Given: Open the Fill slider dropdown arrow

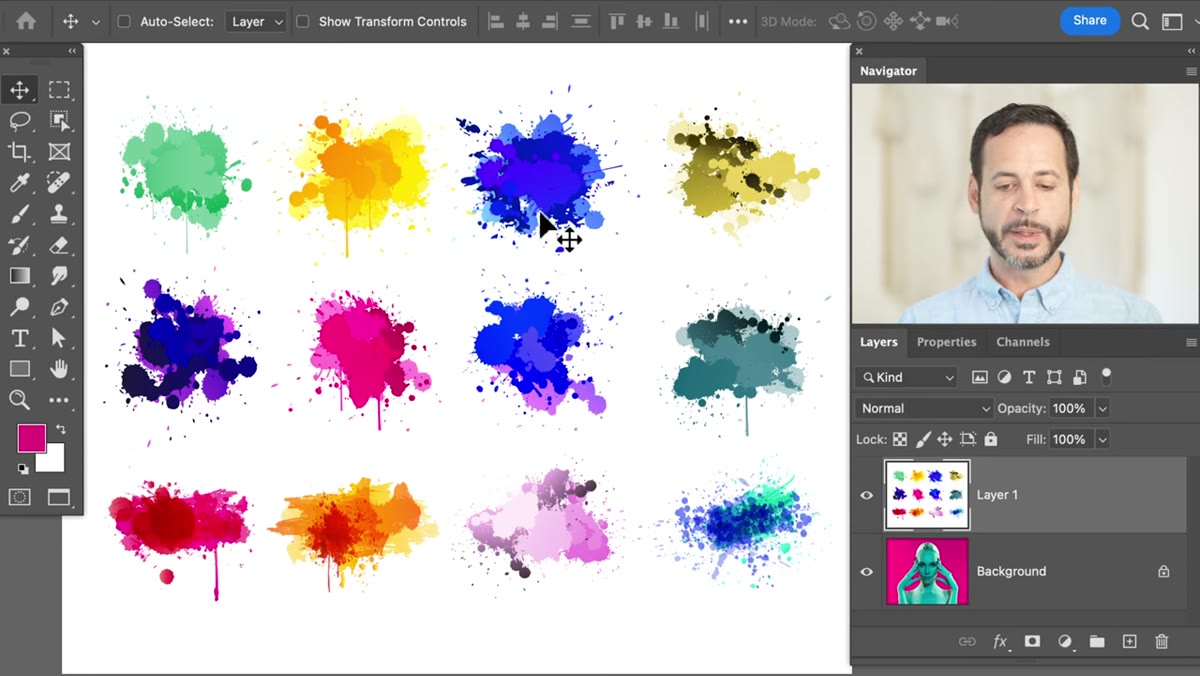Looking at the screenshot, I should 1102,439.
